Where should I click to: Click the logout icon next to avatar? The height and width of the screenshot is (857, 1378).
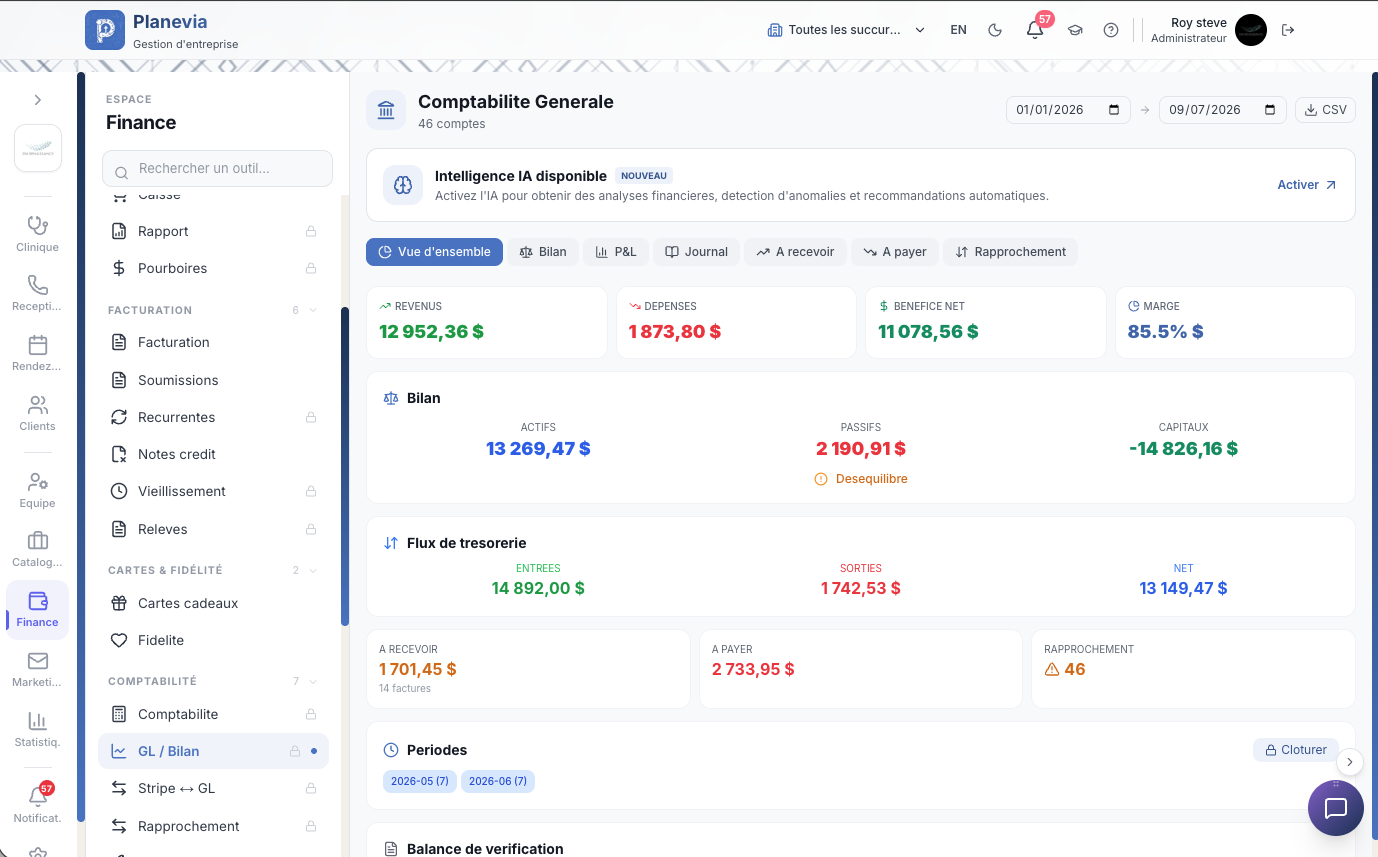[1288, 30]
